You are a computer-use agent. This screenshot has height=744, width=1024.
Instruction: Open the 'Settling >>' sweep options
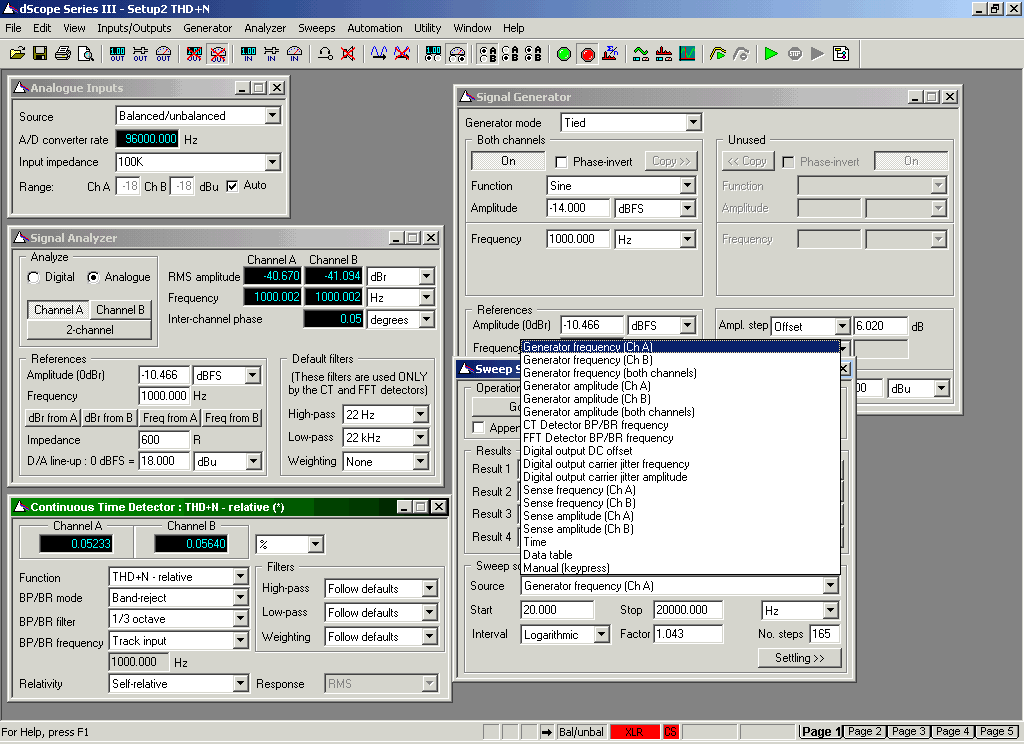[799, 658]
